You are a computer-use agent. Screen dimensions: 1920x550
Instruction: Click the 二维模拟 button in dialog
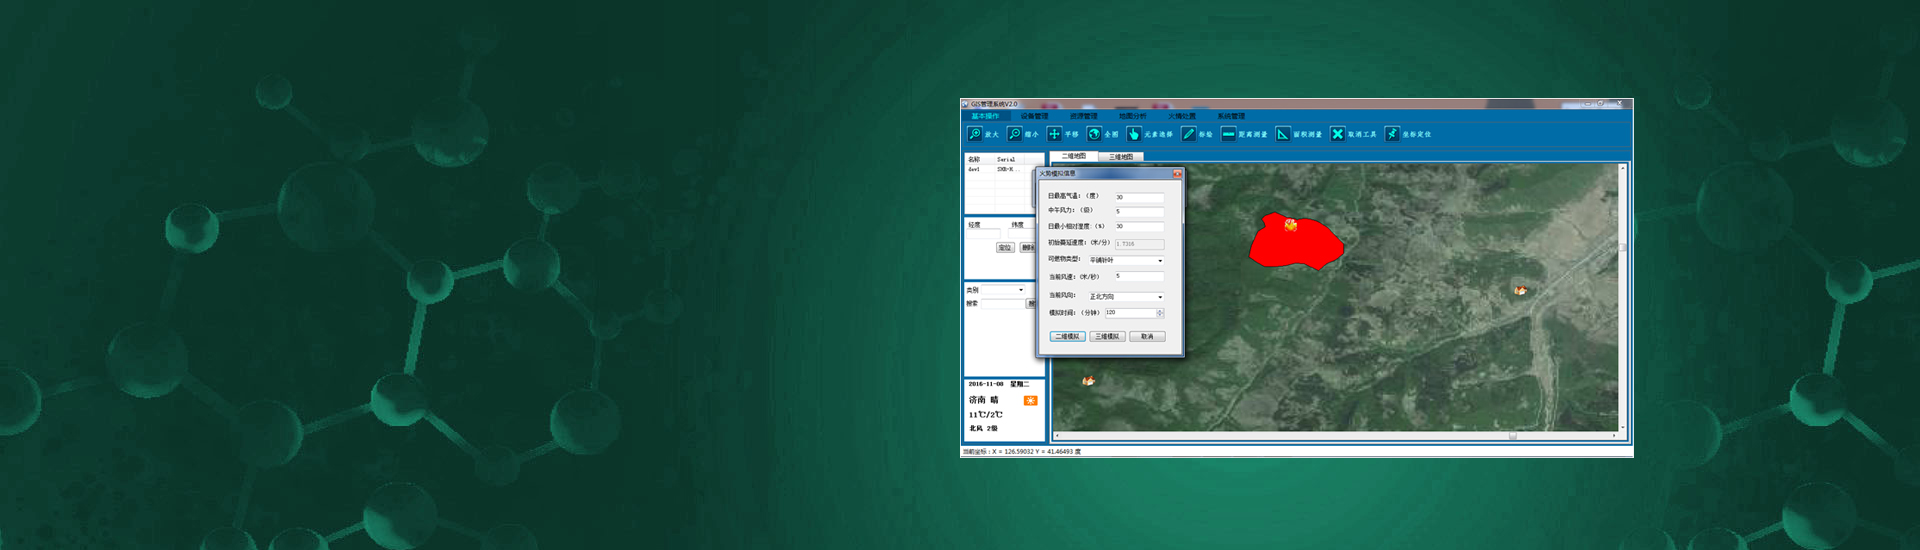(x=1067, y=337)
